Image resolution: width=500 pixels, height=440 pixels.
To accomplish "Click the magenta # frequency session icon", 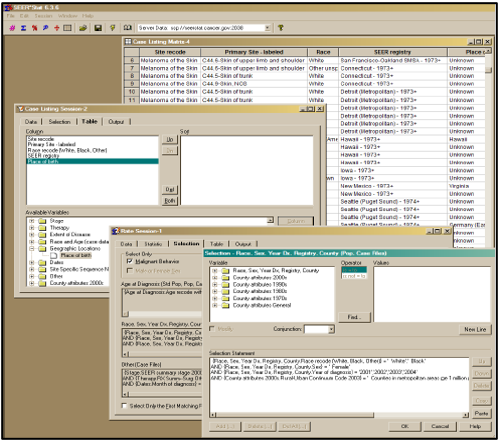I will point(12,28).
